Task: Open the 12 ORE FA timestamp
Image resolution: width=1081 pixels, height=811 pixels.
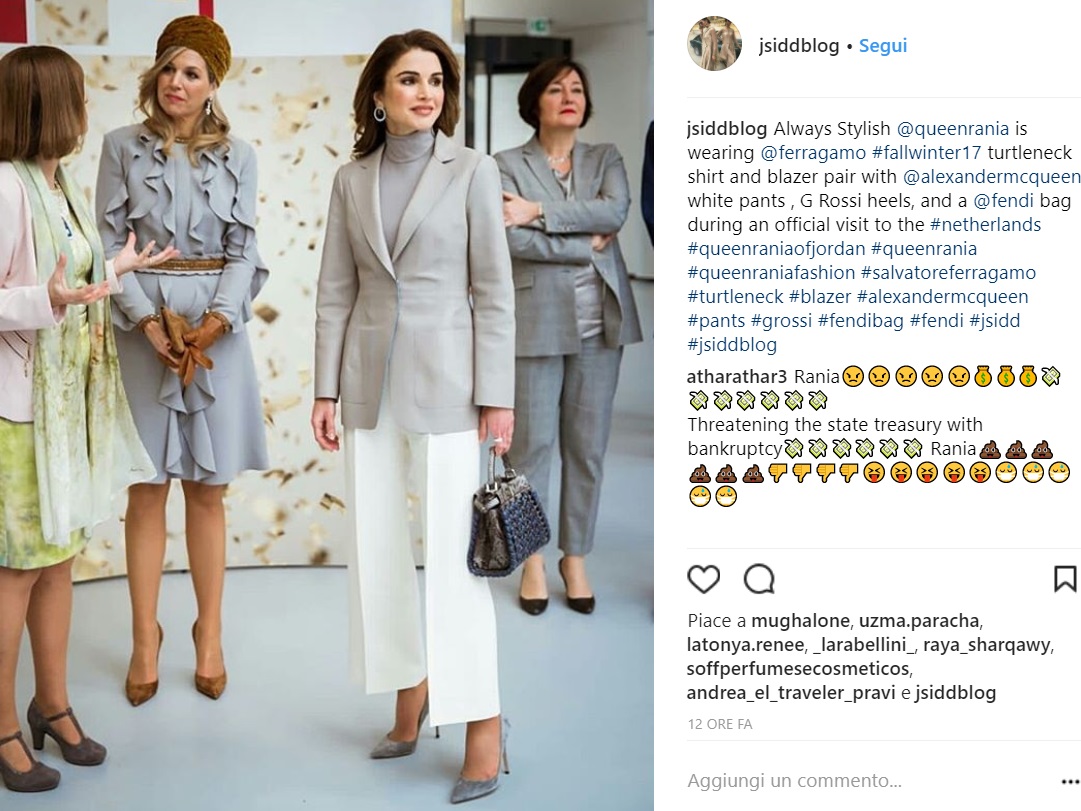Action: 720,724
